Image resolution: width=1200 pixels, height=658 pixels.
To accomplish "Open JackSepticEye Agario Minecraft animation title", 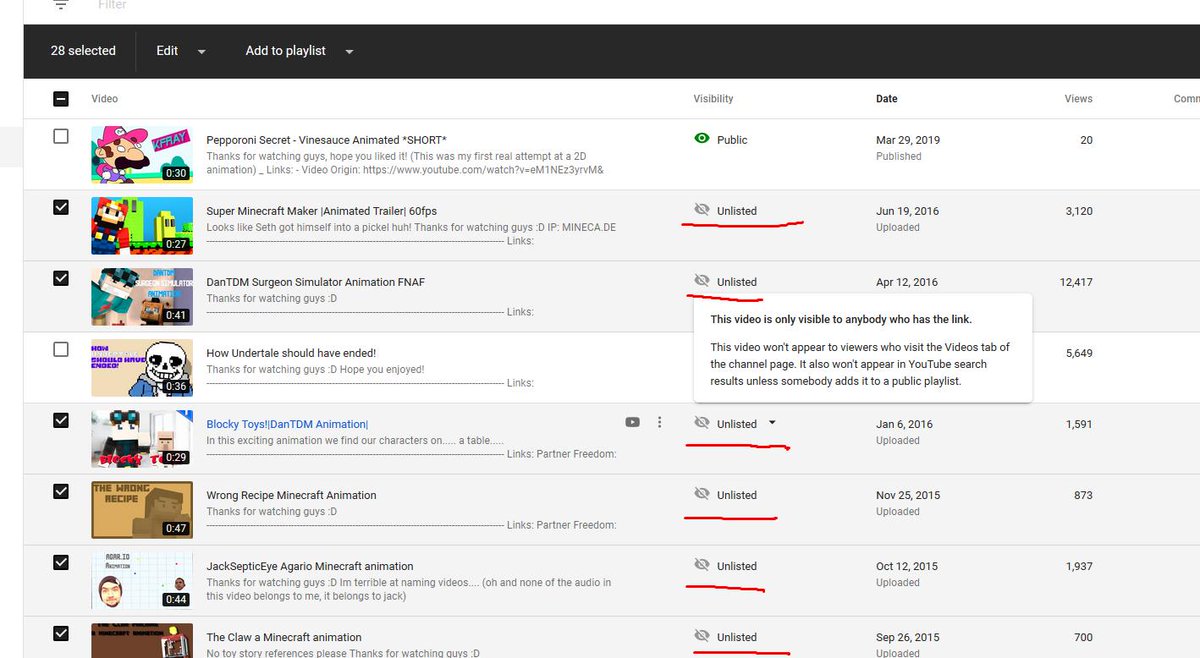I will (310, 566).
